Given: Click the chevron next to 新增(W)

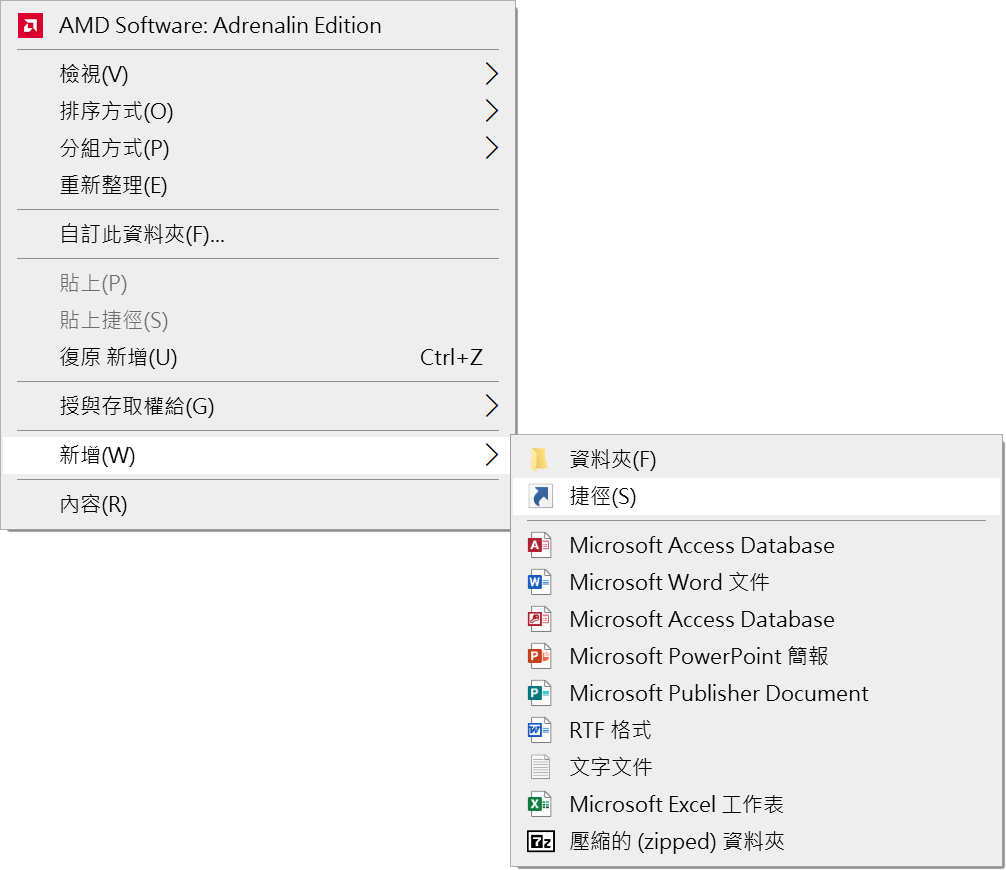Looking at the screenshot, I should click(x=491, y=455).
